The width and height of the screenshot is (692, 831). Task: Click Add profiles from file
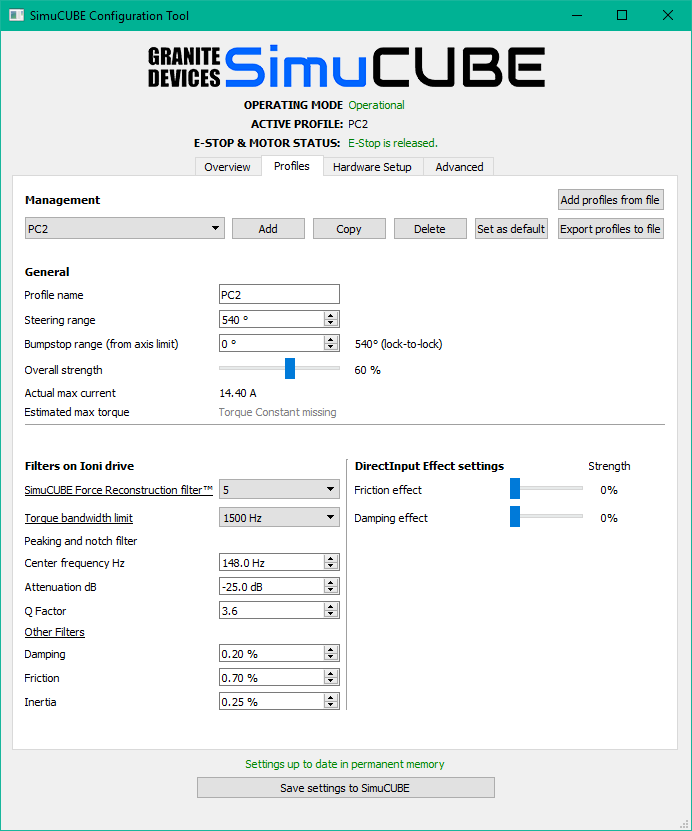610,200
